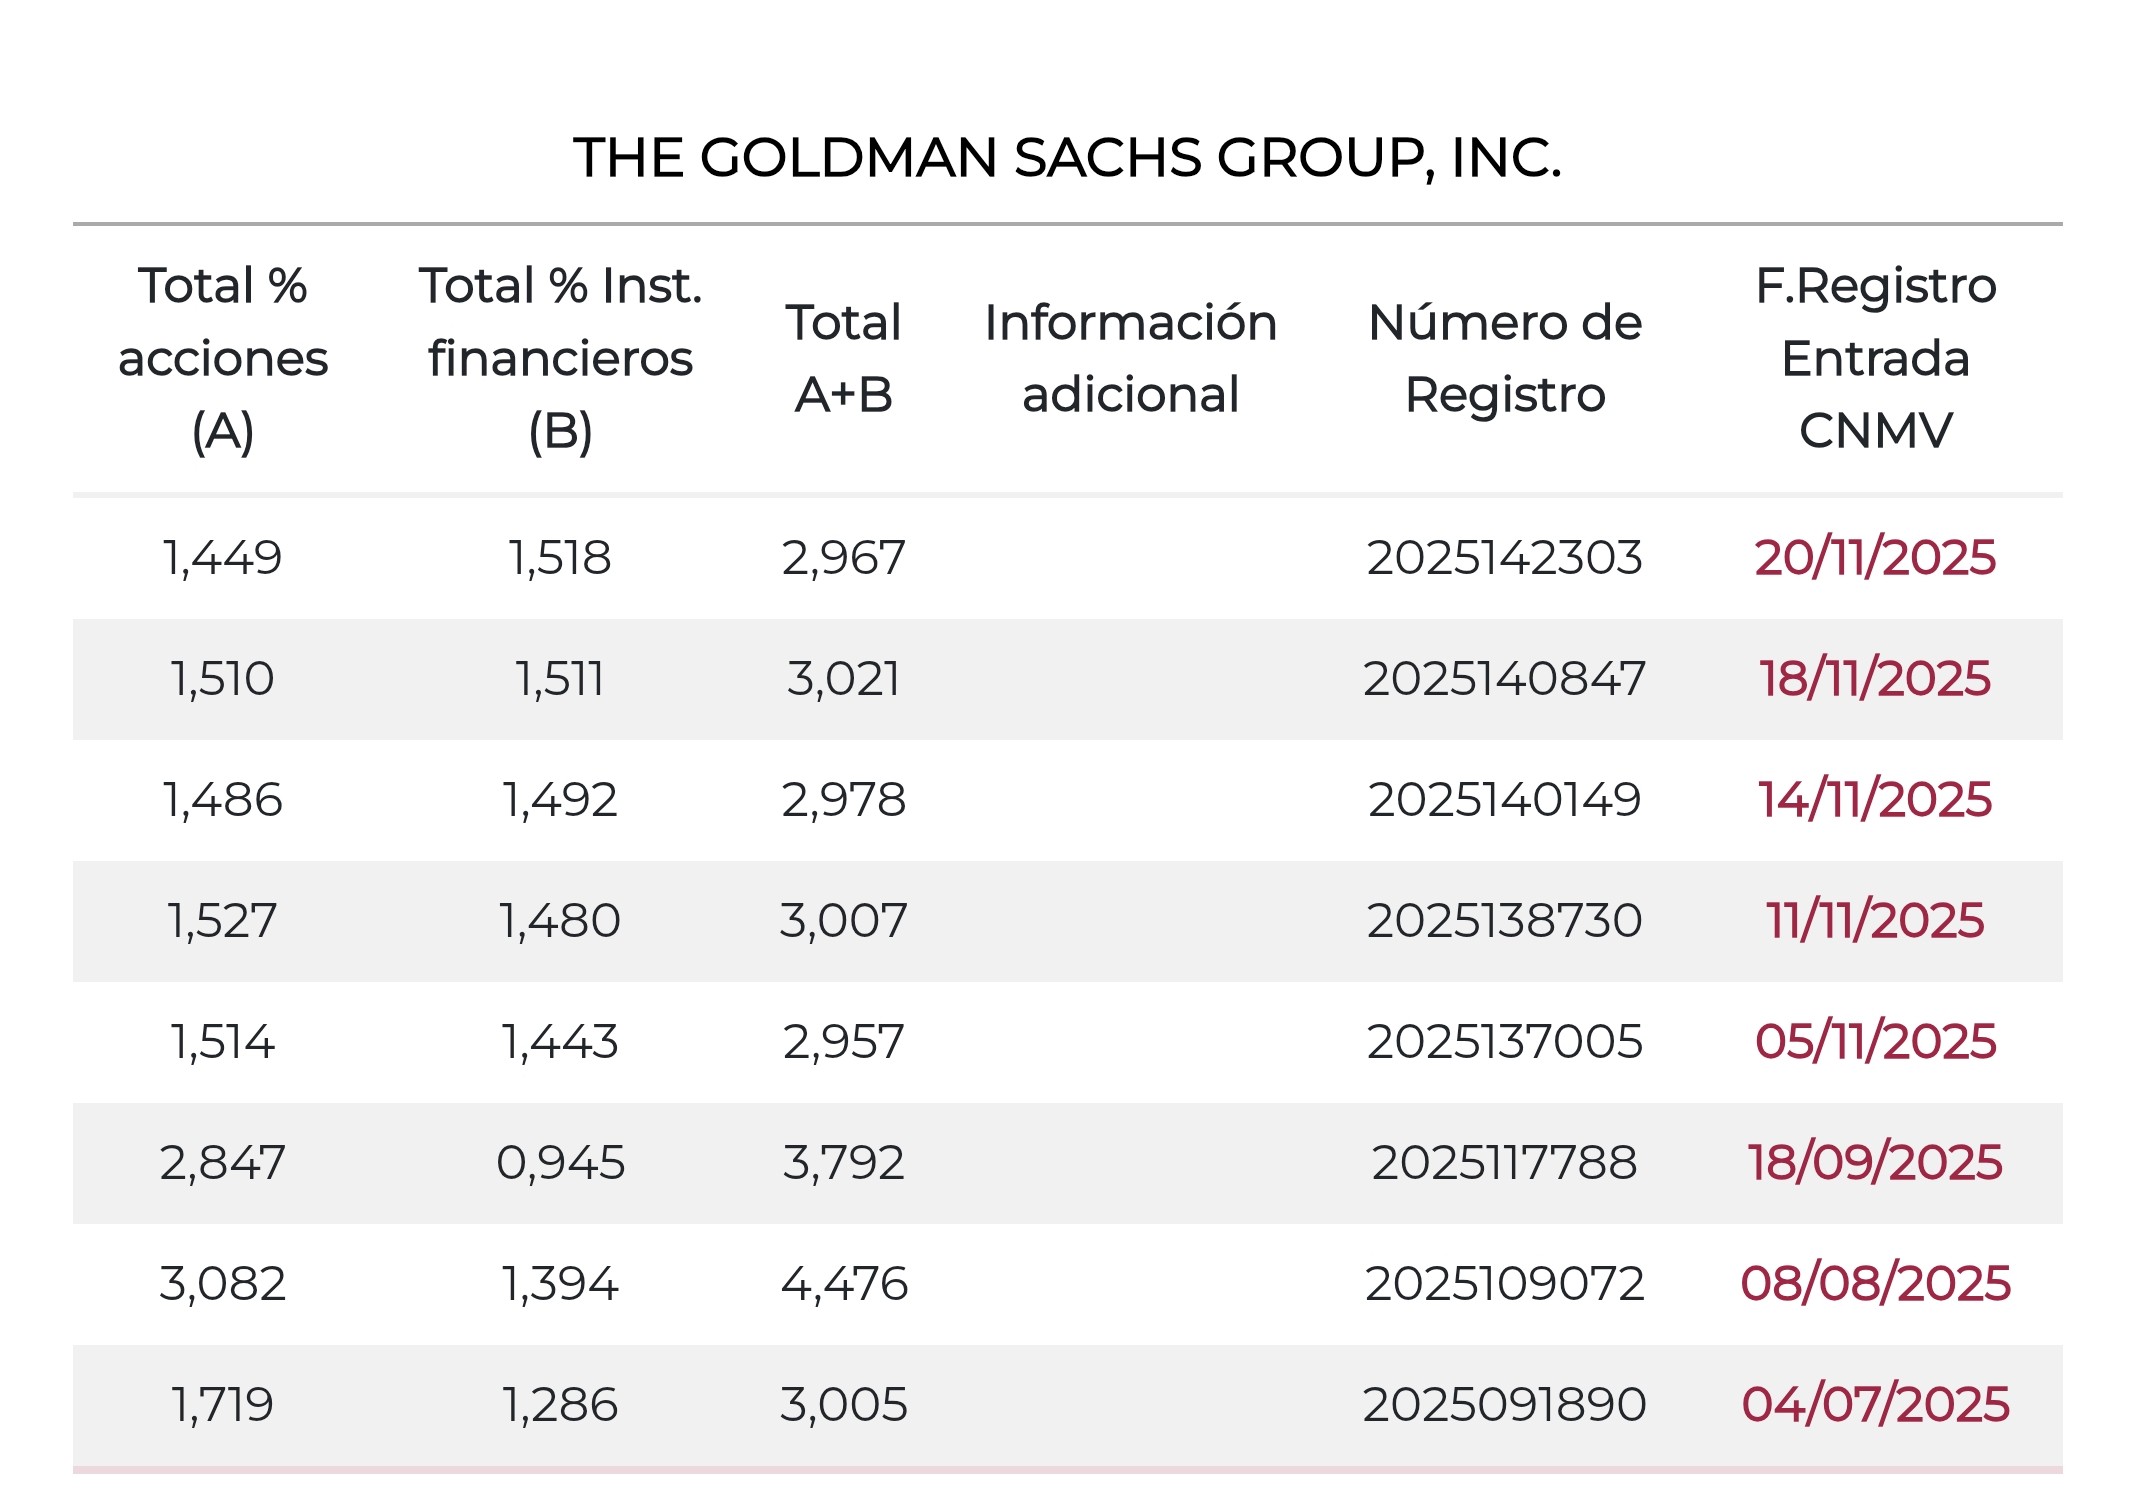The image size is (2136, 1488).
Task: Select registration number 2025142303
Action: (x=1505, y=558)
